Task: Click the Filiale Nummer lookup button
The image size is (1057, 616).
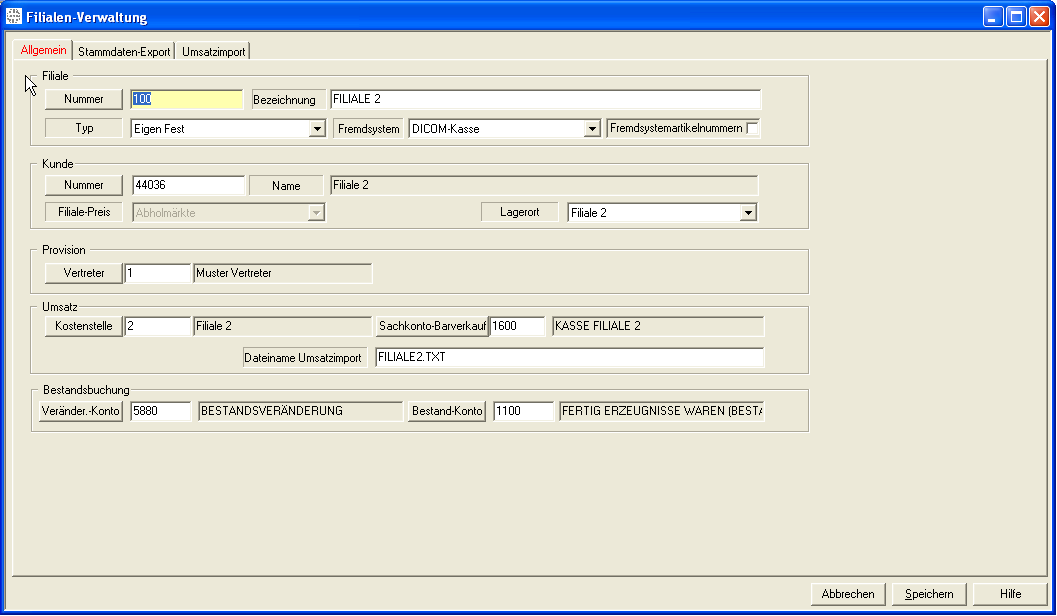Action: tap(84, 99)
